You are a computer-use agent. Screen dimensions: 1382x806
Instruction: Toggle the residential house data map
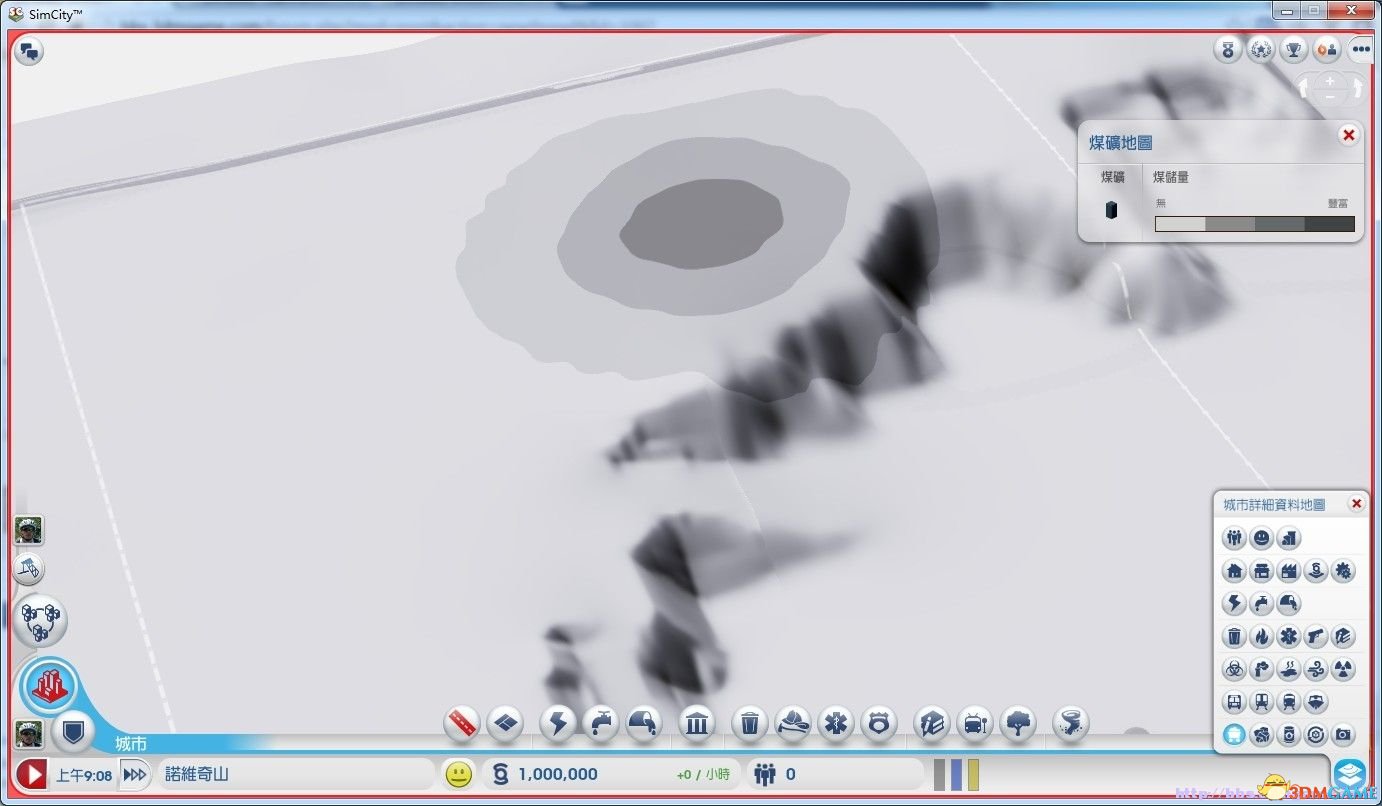(x=1234, y=571)
